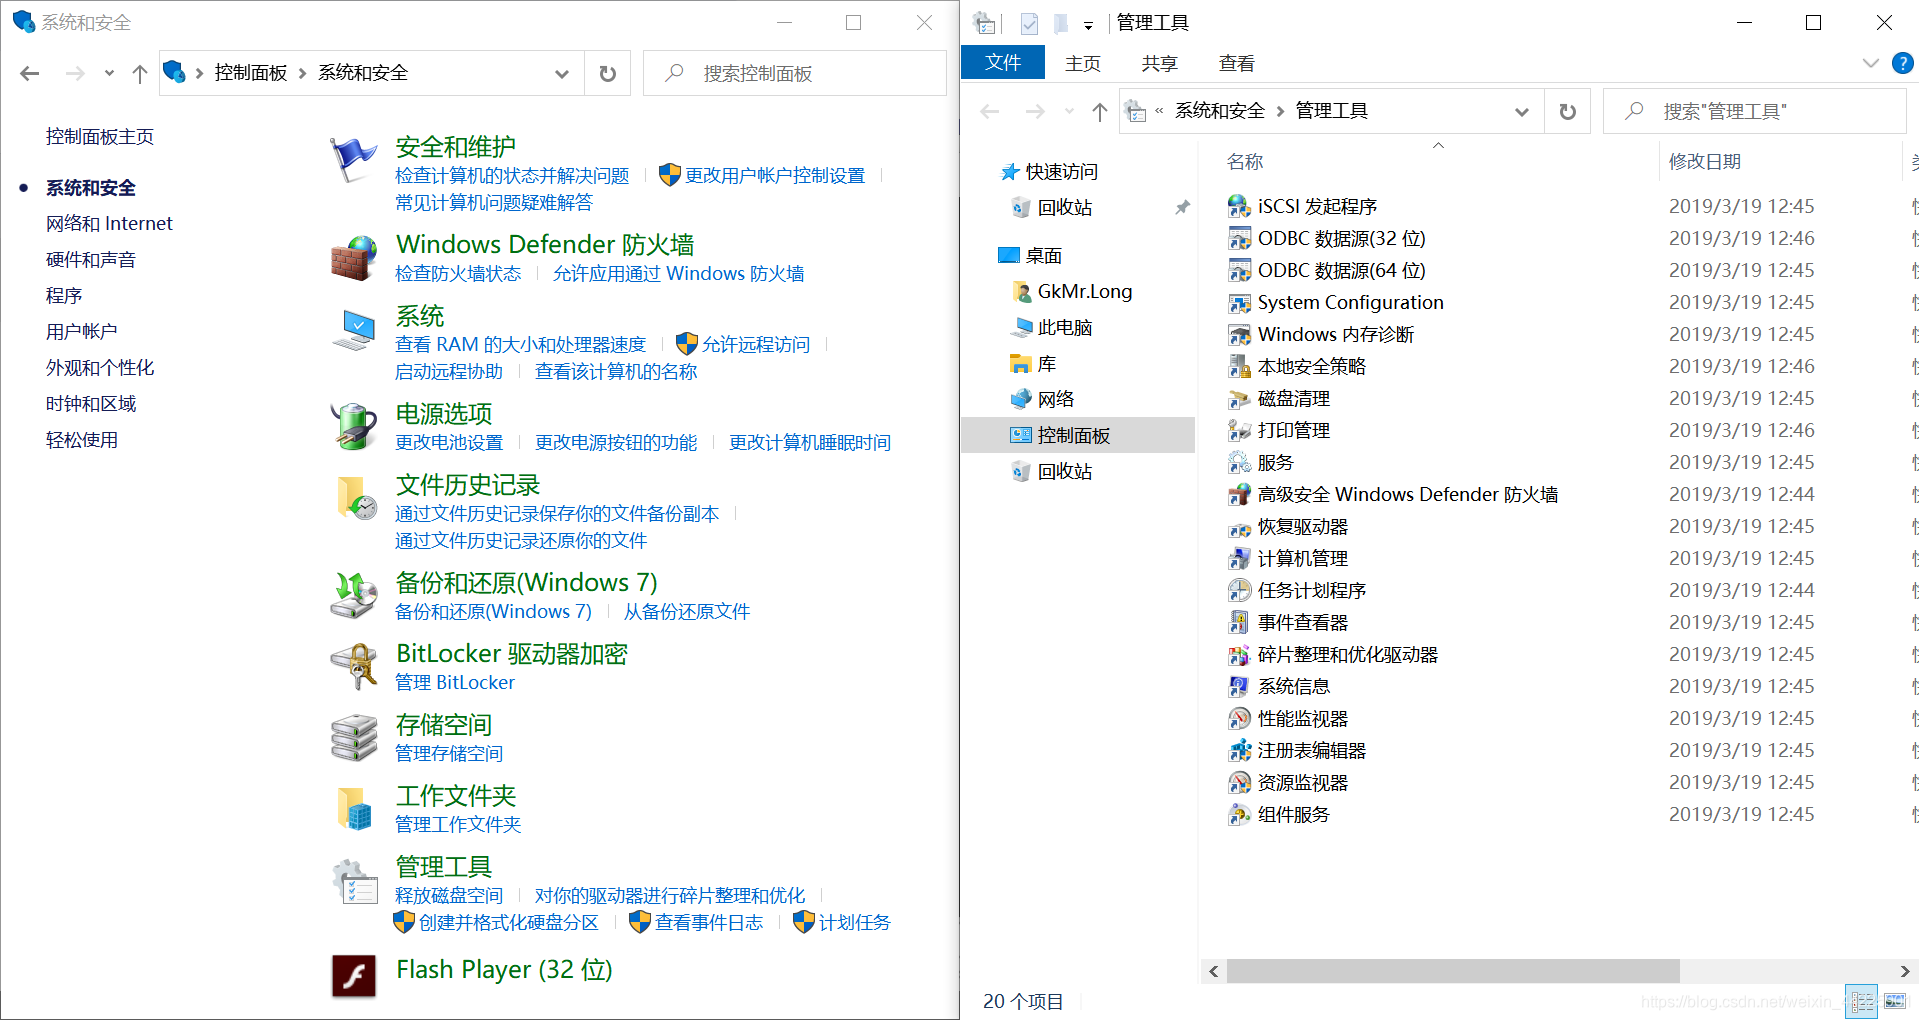Focus the 搜索控制面板 search box
Image resolution: width=1920 pixels, height=1020 pixels.
(795, 73)
